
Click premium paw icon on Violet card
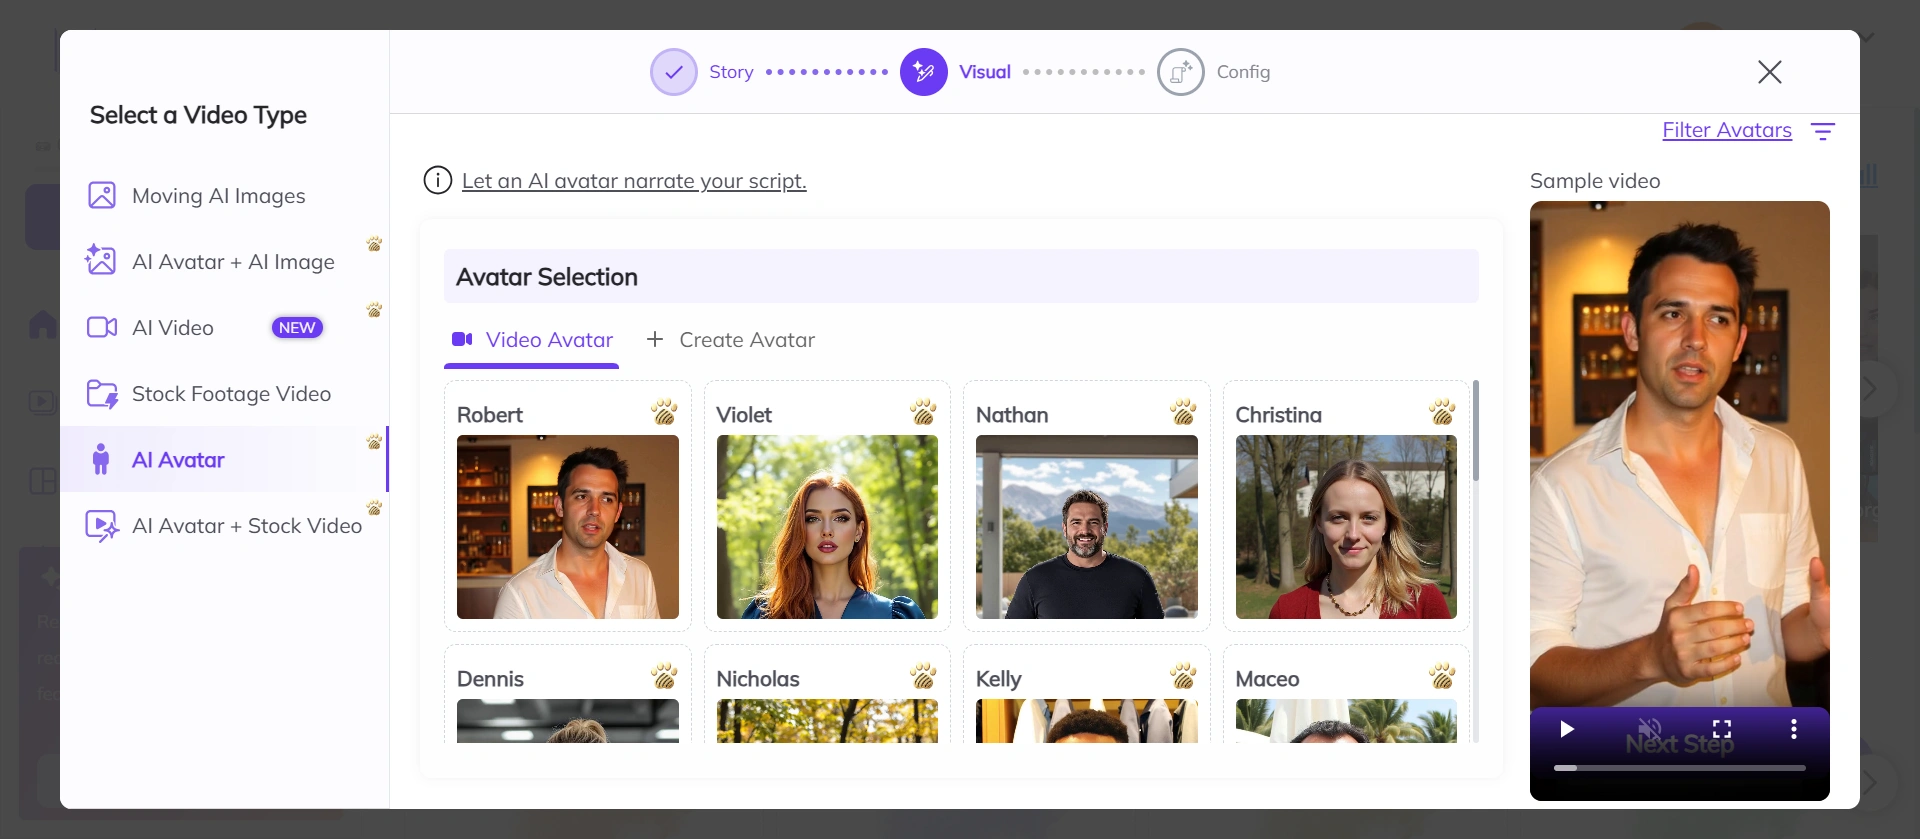click(923, 412)
